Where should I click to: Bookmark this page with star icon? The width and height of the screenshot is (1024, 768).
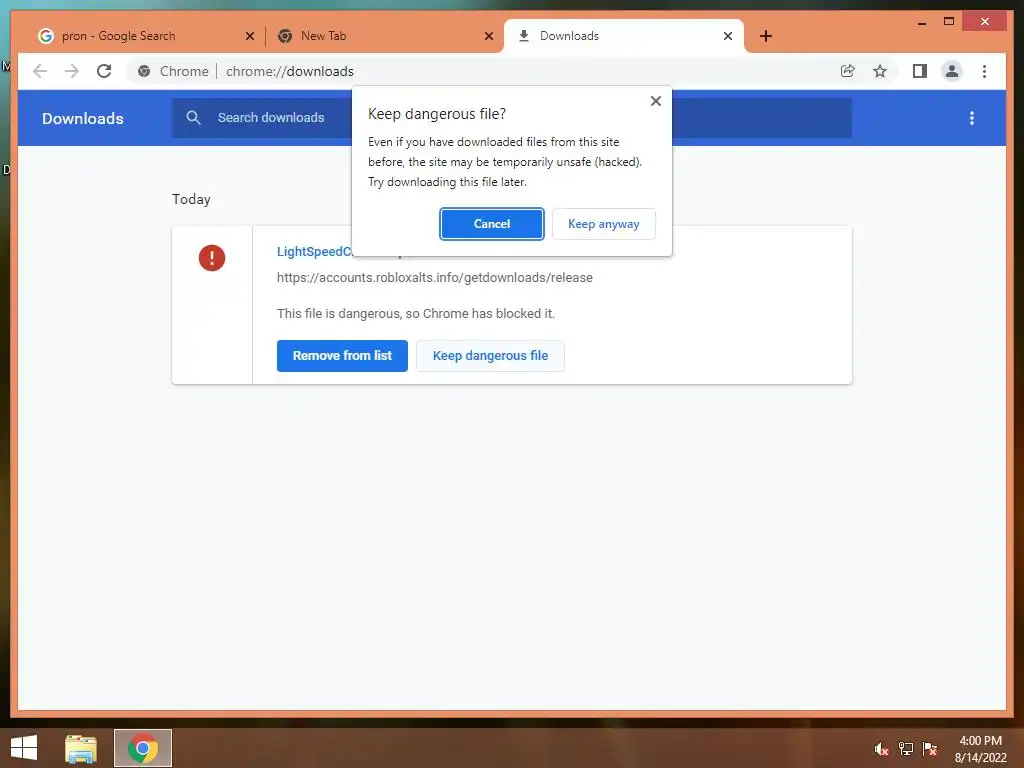pos(880,71)
